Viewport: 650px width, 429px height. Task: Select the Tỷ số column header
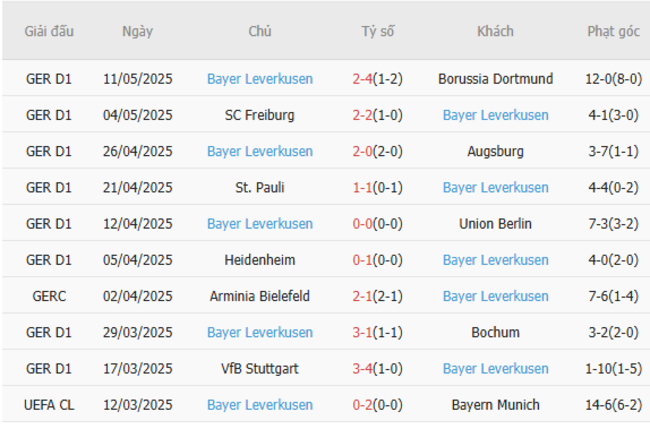[378, 31]
